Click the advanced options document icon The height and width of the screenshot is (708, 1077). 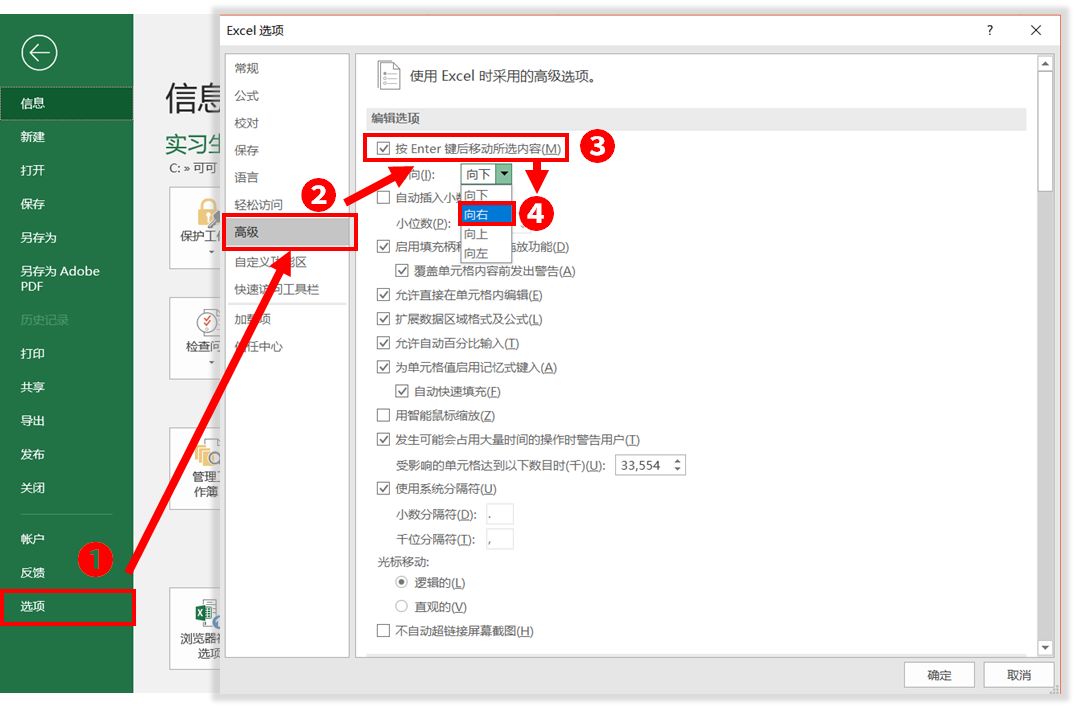(x=388, y=76)
